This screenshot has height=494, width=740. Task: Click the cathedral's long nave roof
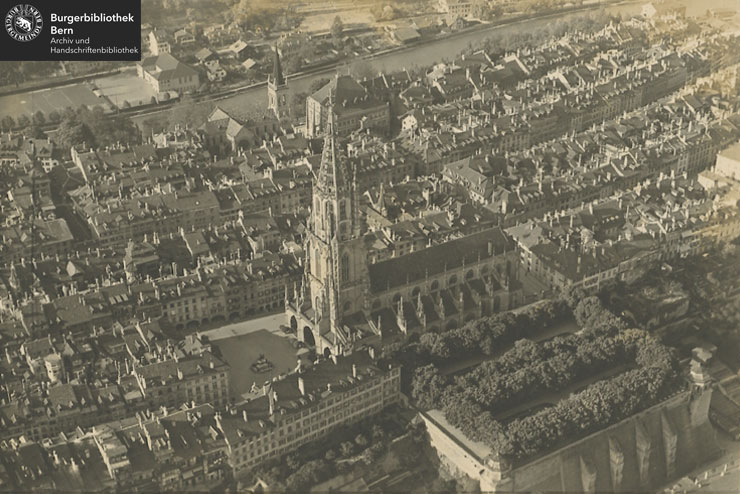[x=440, y=260]
